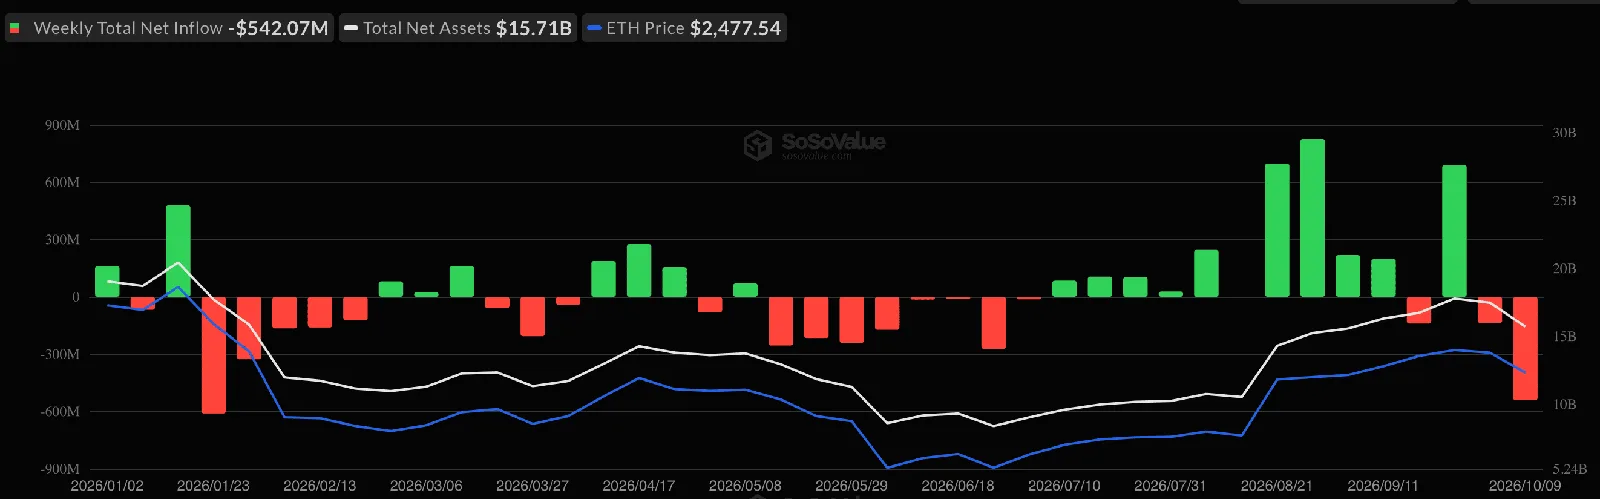Screen dimensions: 1600x499
Task: Click the 2026/04/17 date label
Action: tap(639, 486)
